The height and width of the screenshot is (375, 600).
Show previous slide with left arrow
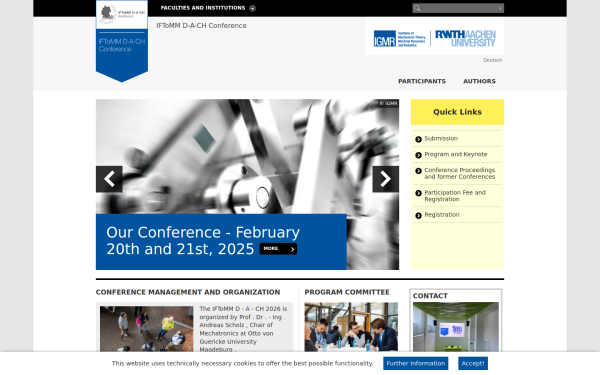point(109,179)
